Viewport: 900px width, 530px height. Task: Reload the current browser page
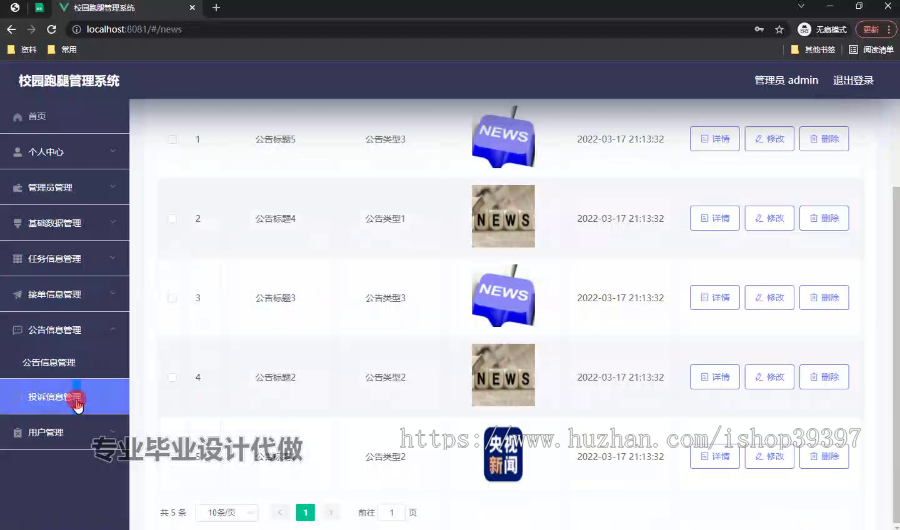coord(52,29)
